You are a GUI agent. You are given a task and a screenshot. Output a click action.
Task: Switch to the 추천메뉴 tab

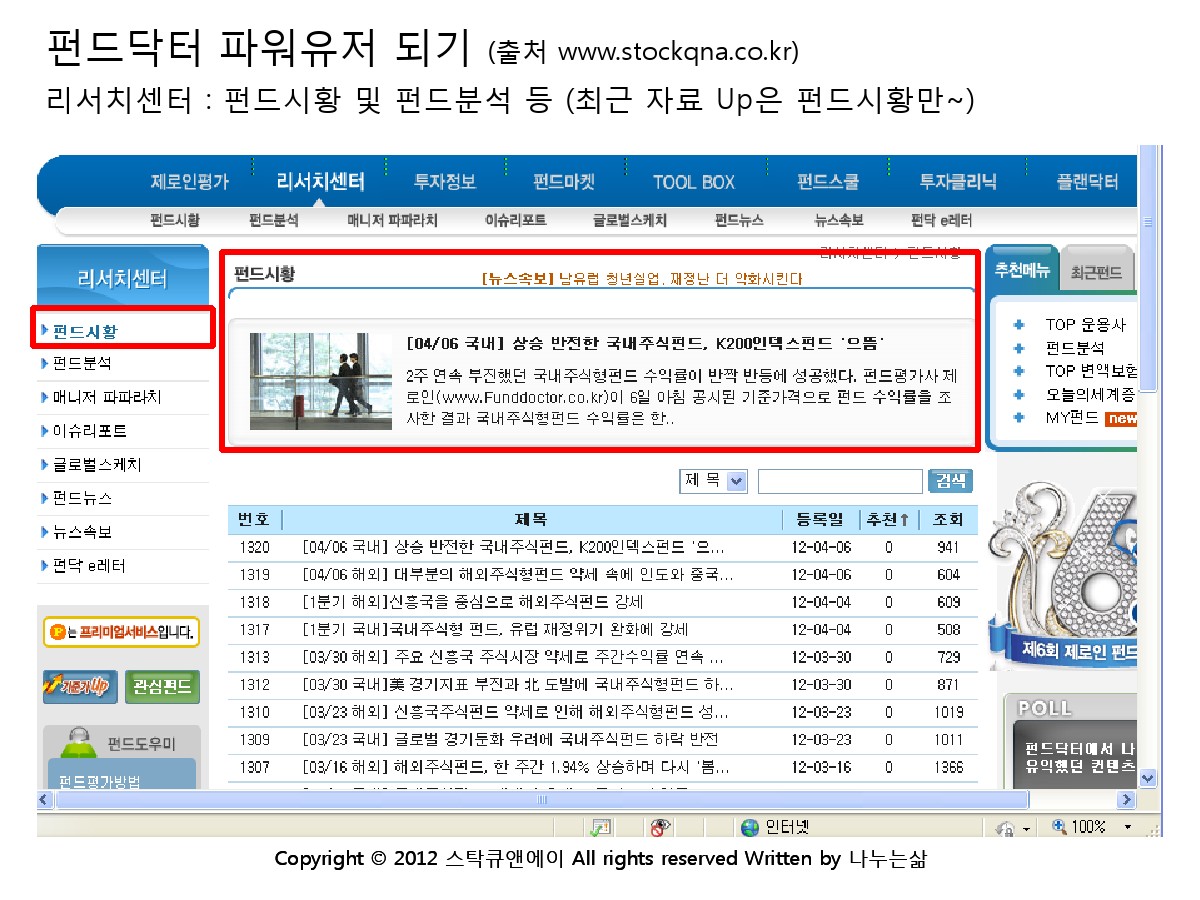[x=1022, y=271]
